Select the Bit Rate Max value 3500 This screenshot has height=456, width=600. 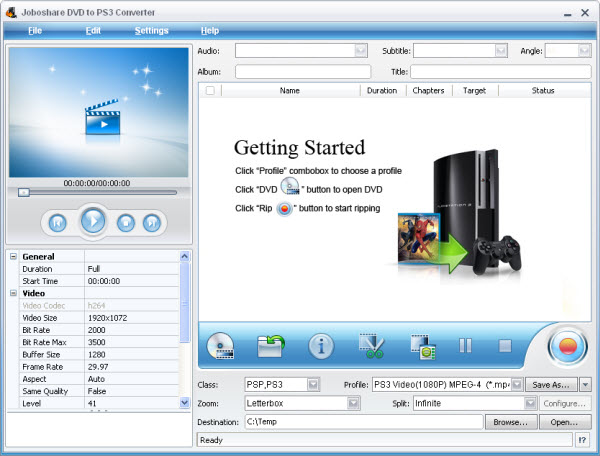[x=132, y=342]
